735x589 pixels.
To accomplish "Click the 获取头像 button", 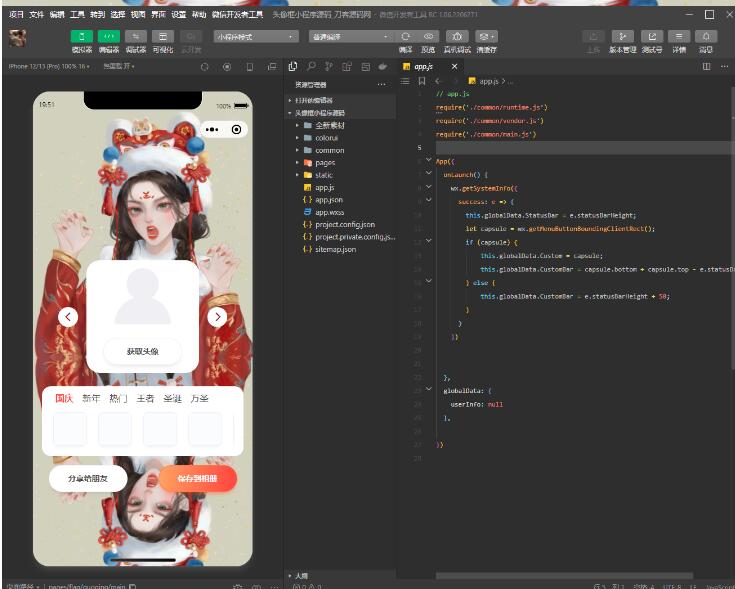I will point(142,352).
